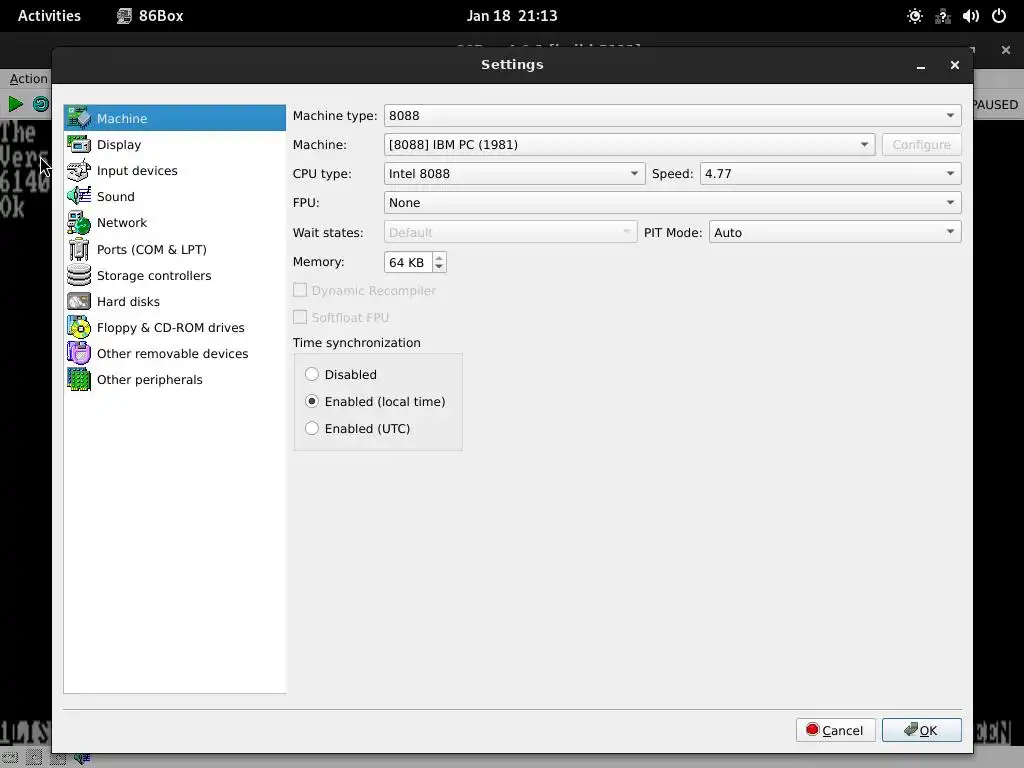Screen dimensions: 1024x768
Task: Minimize the Settings dialog
Action: [921, 65]
